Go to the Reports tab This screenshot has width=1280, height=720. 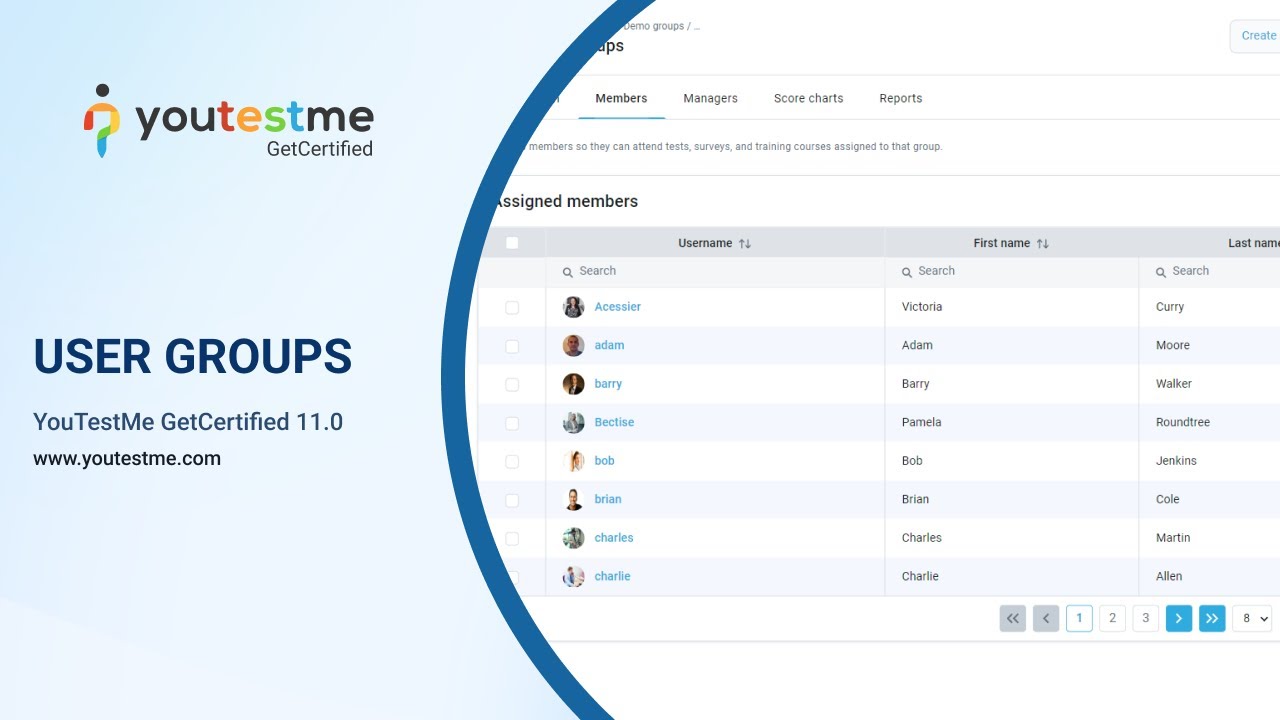coord(900,98)
